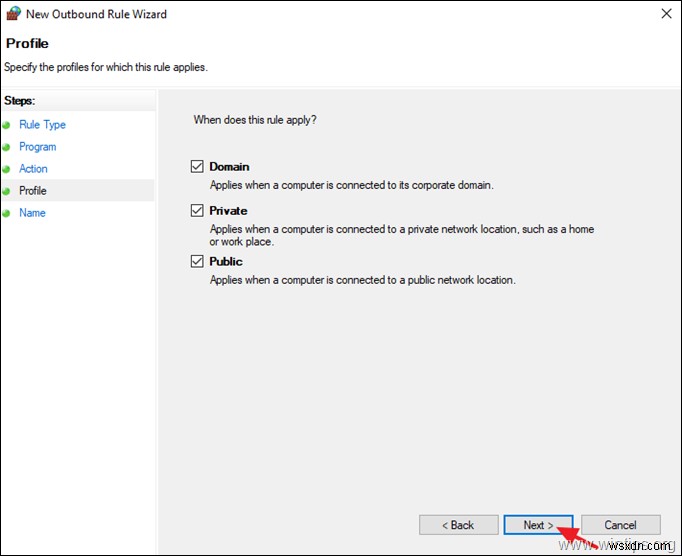Click the 'public network location' description text
682x556 pixels.
362,280
